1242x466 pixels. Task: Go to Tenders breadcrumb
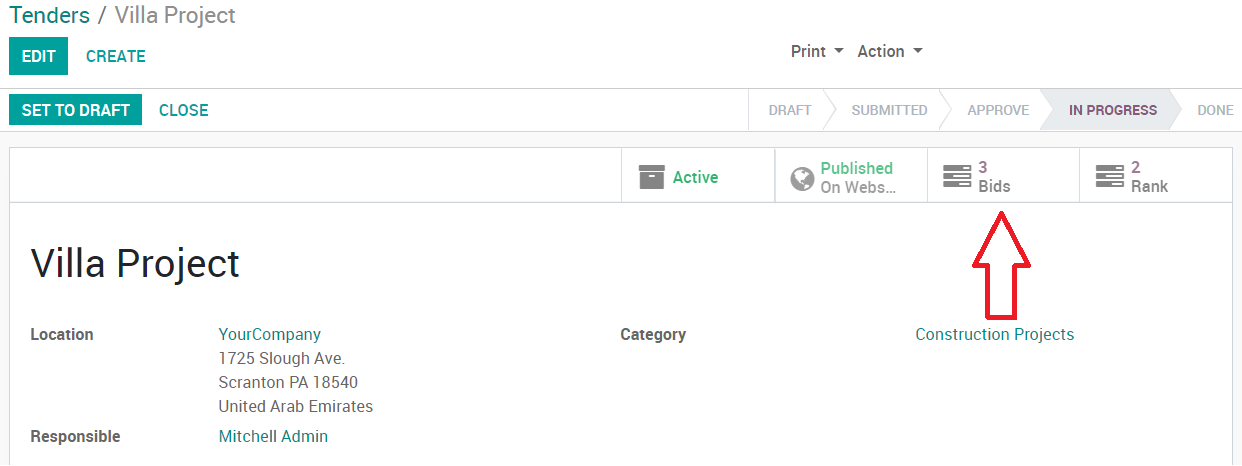click(x=49, y=15)
